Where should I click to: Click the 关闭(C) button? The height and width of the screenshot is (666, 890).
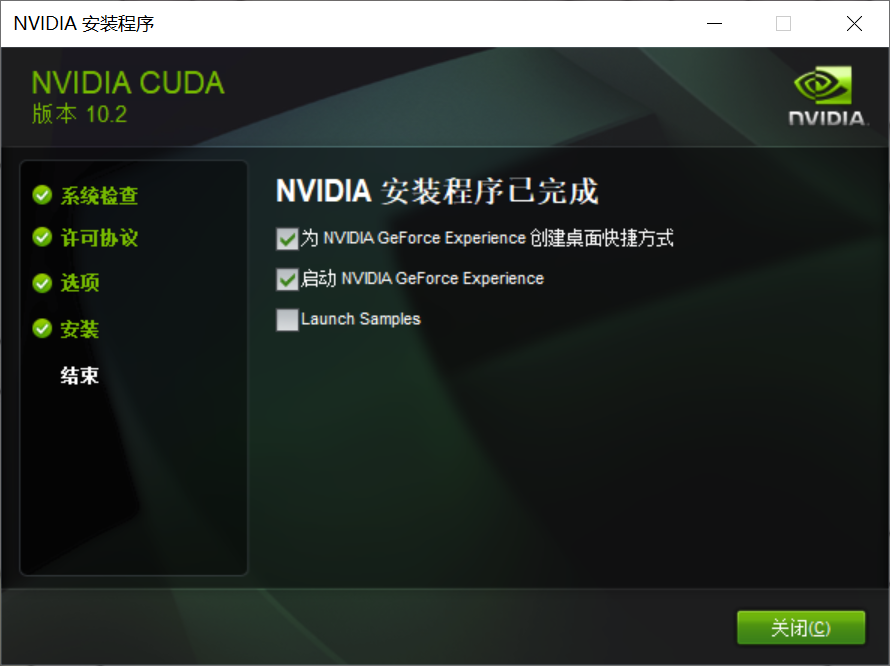[800, 627]
